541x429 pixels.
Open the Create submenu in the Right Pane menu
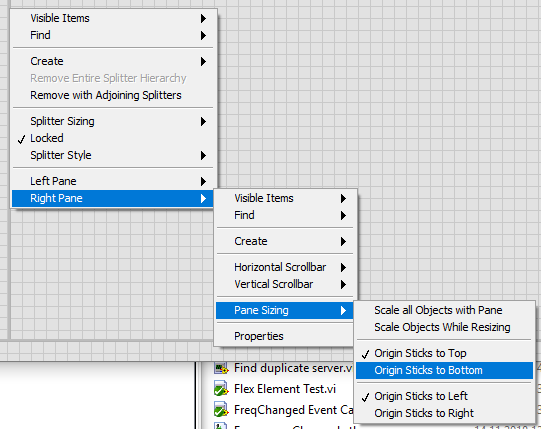click(x=285, y=241)
